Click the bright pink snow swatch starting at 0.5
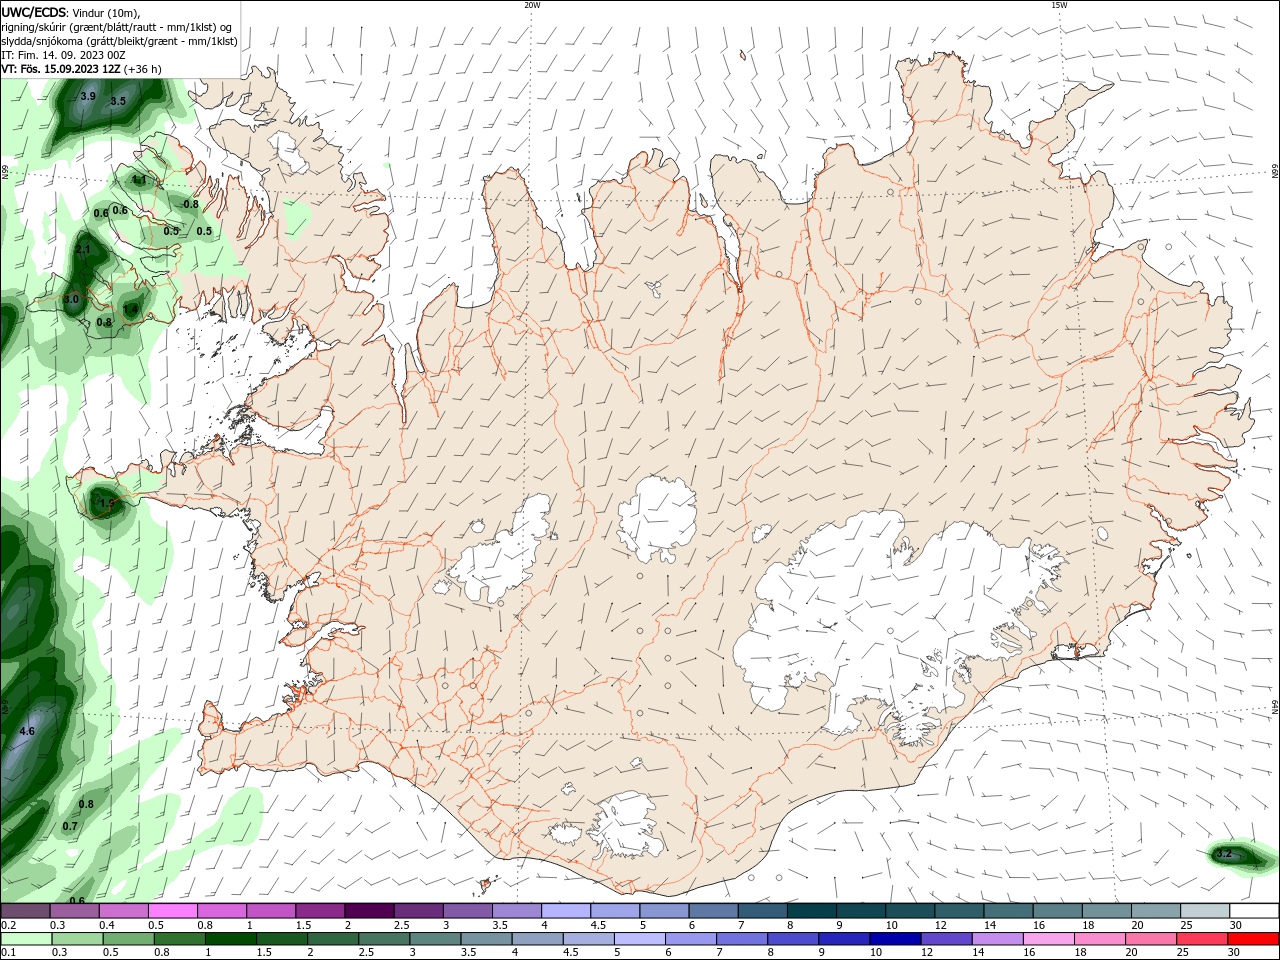The width and height of the screenshot is (1280, 960). [172, 911]
